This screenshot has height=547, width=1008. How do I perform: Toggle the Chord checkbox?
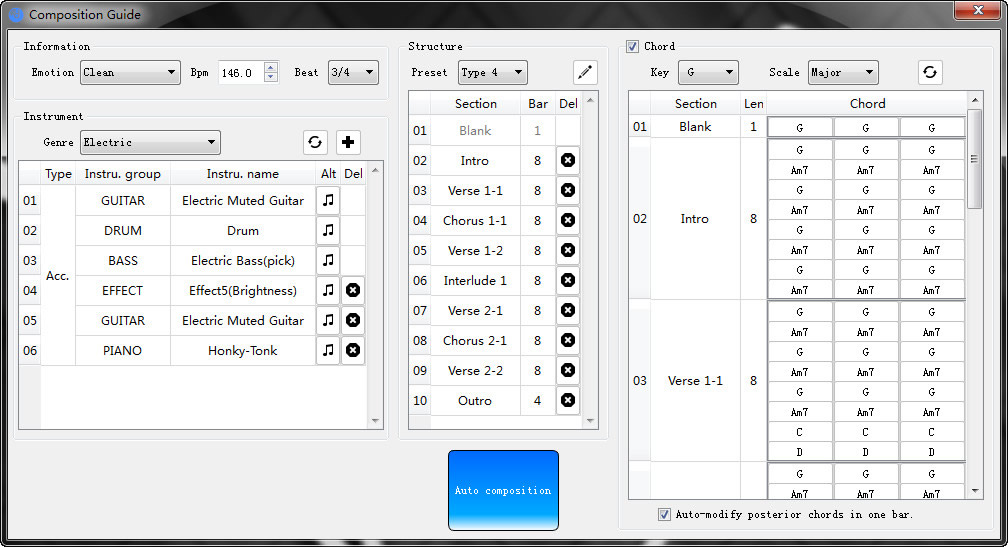(x=633, y=46)
